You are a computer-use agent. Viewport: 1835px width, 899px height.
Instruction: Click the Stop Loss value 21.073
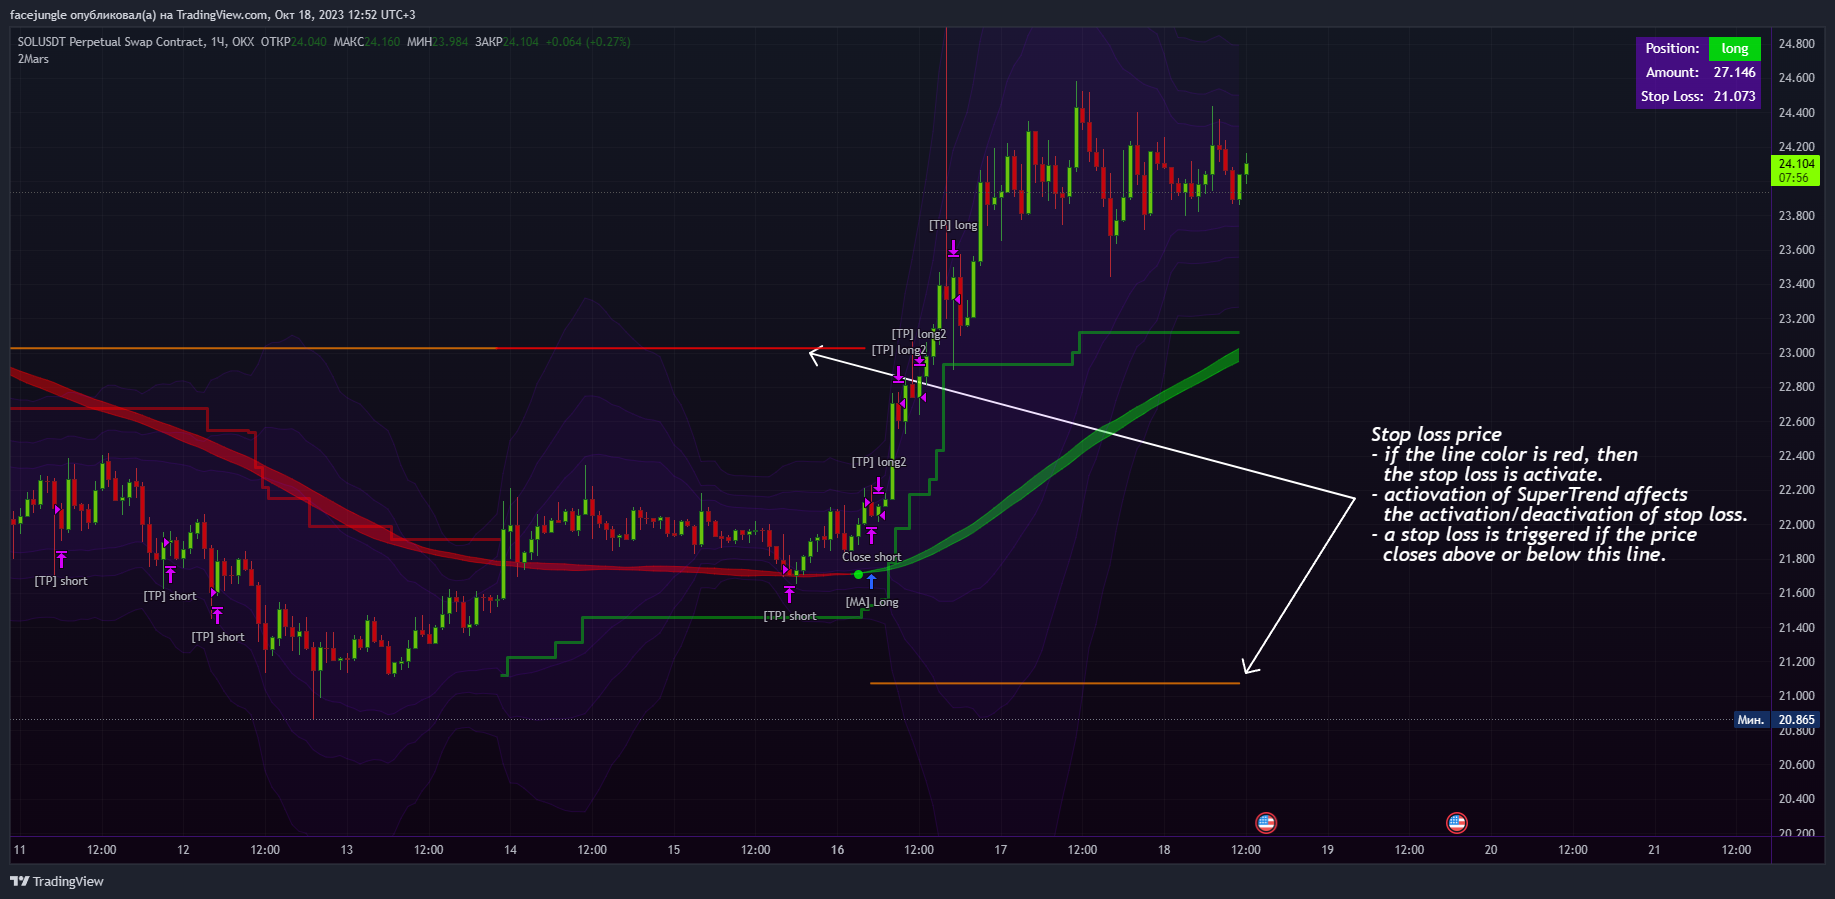tap(1735, 96)
